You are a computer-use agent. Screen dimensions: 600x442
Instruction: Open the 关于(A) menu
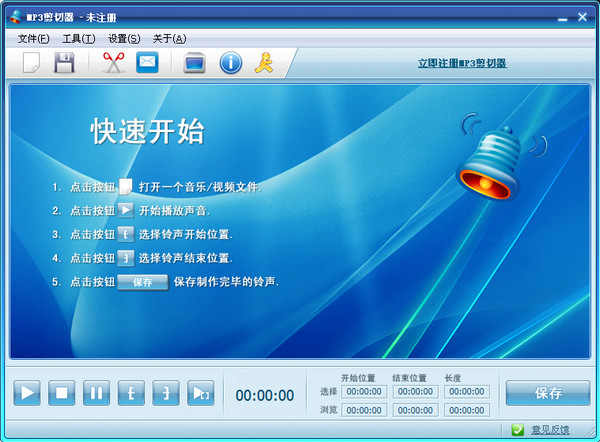[x=169, y=38]
